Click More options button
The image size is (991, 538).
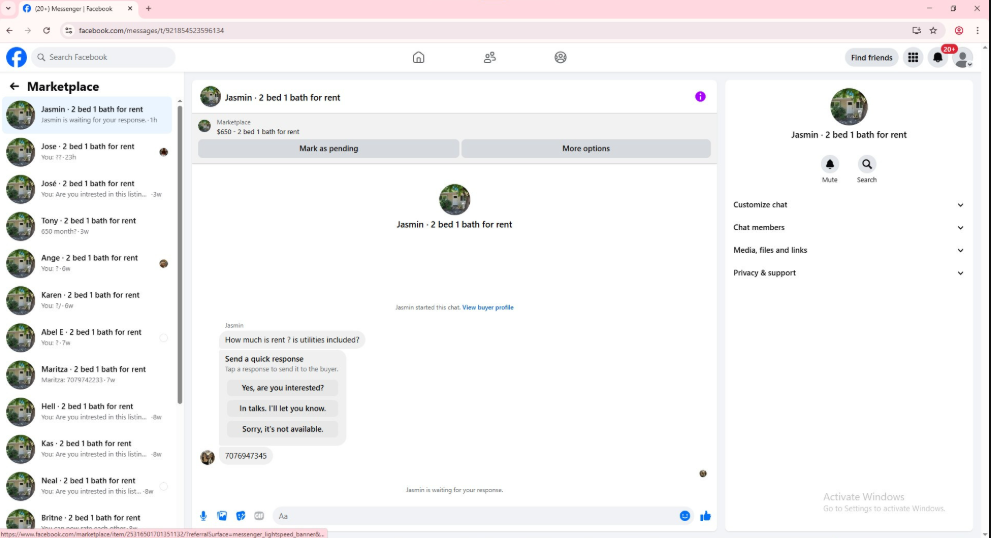coord(586,149)
